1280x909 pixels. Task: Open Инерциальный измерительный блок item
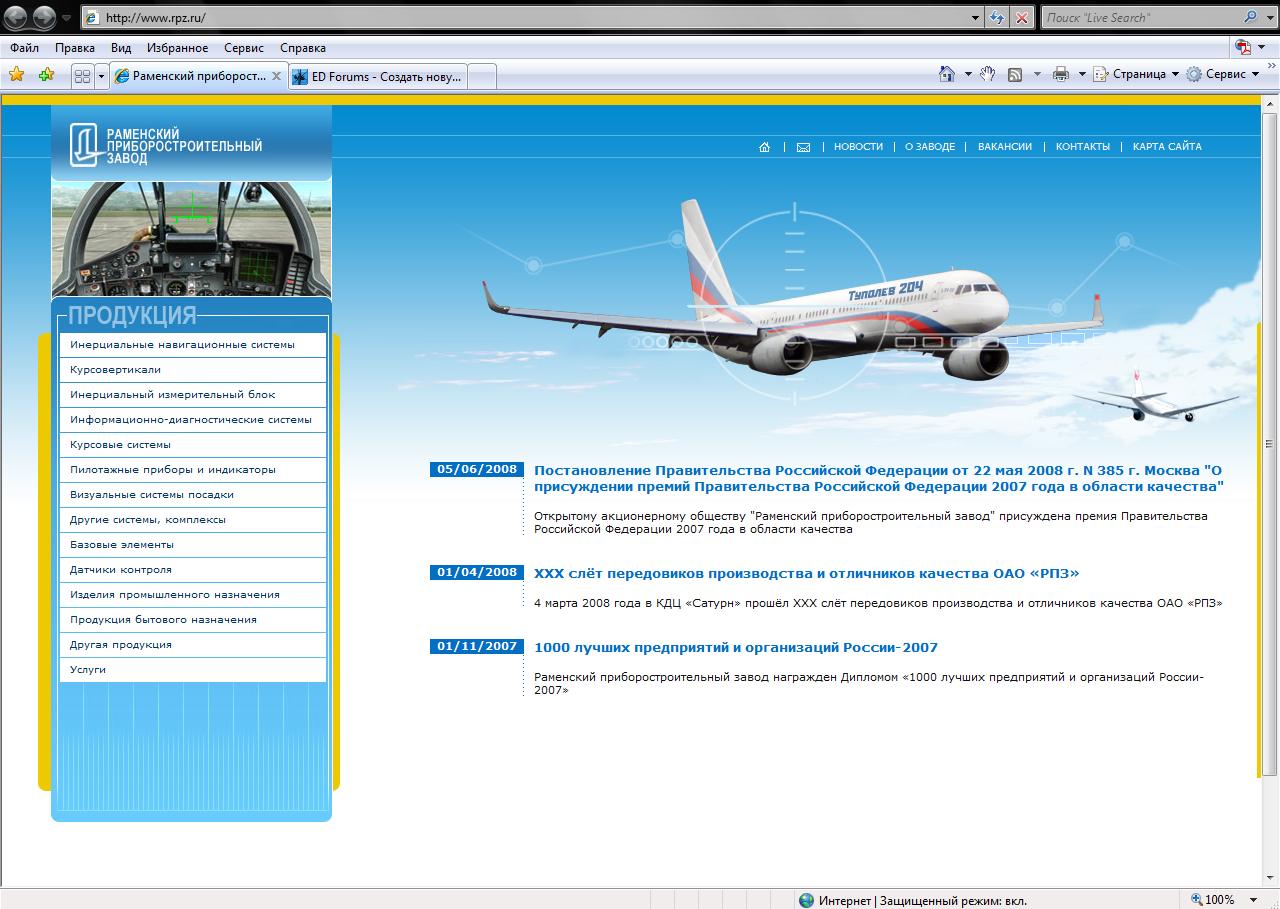pyautogui.click(x=193, y=395)
